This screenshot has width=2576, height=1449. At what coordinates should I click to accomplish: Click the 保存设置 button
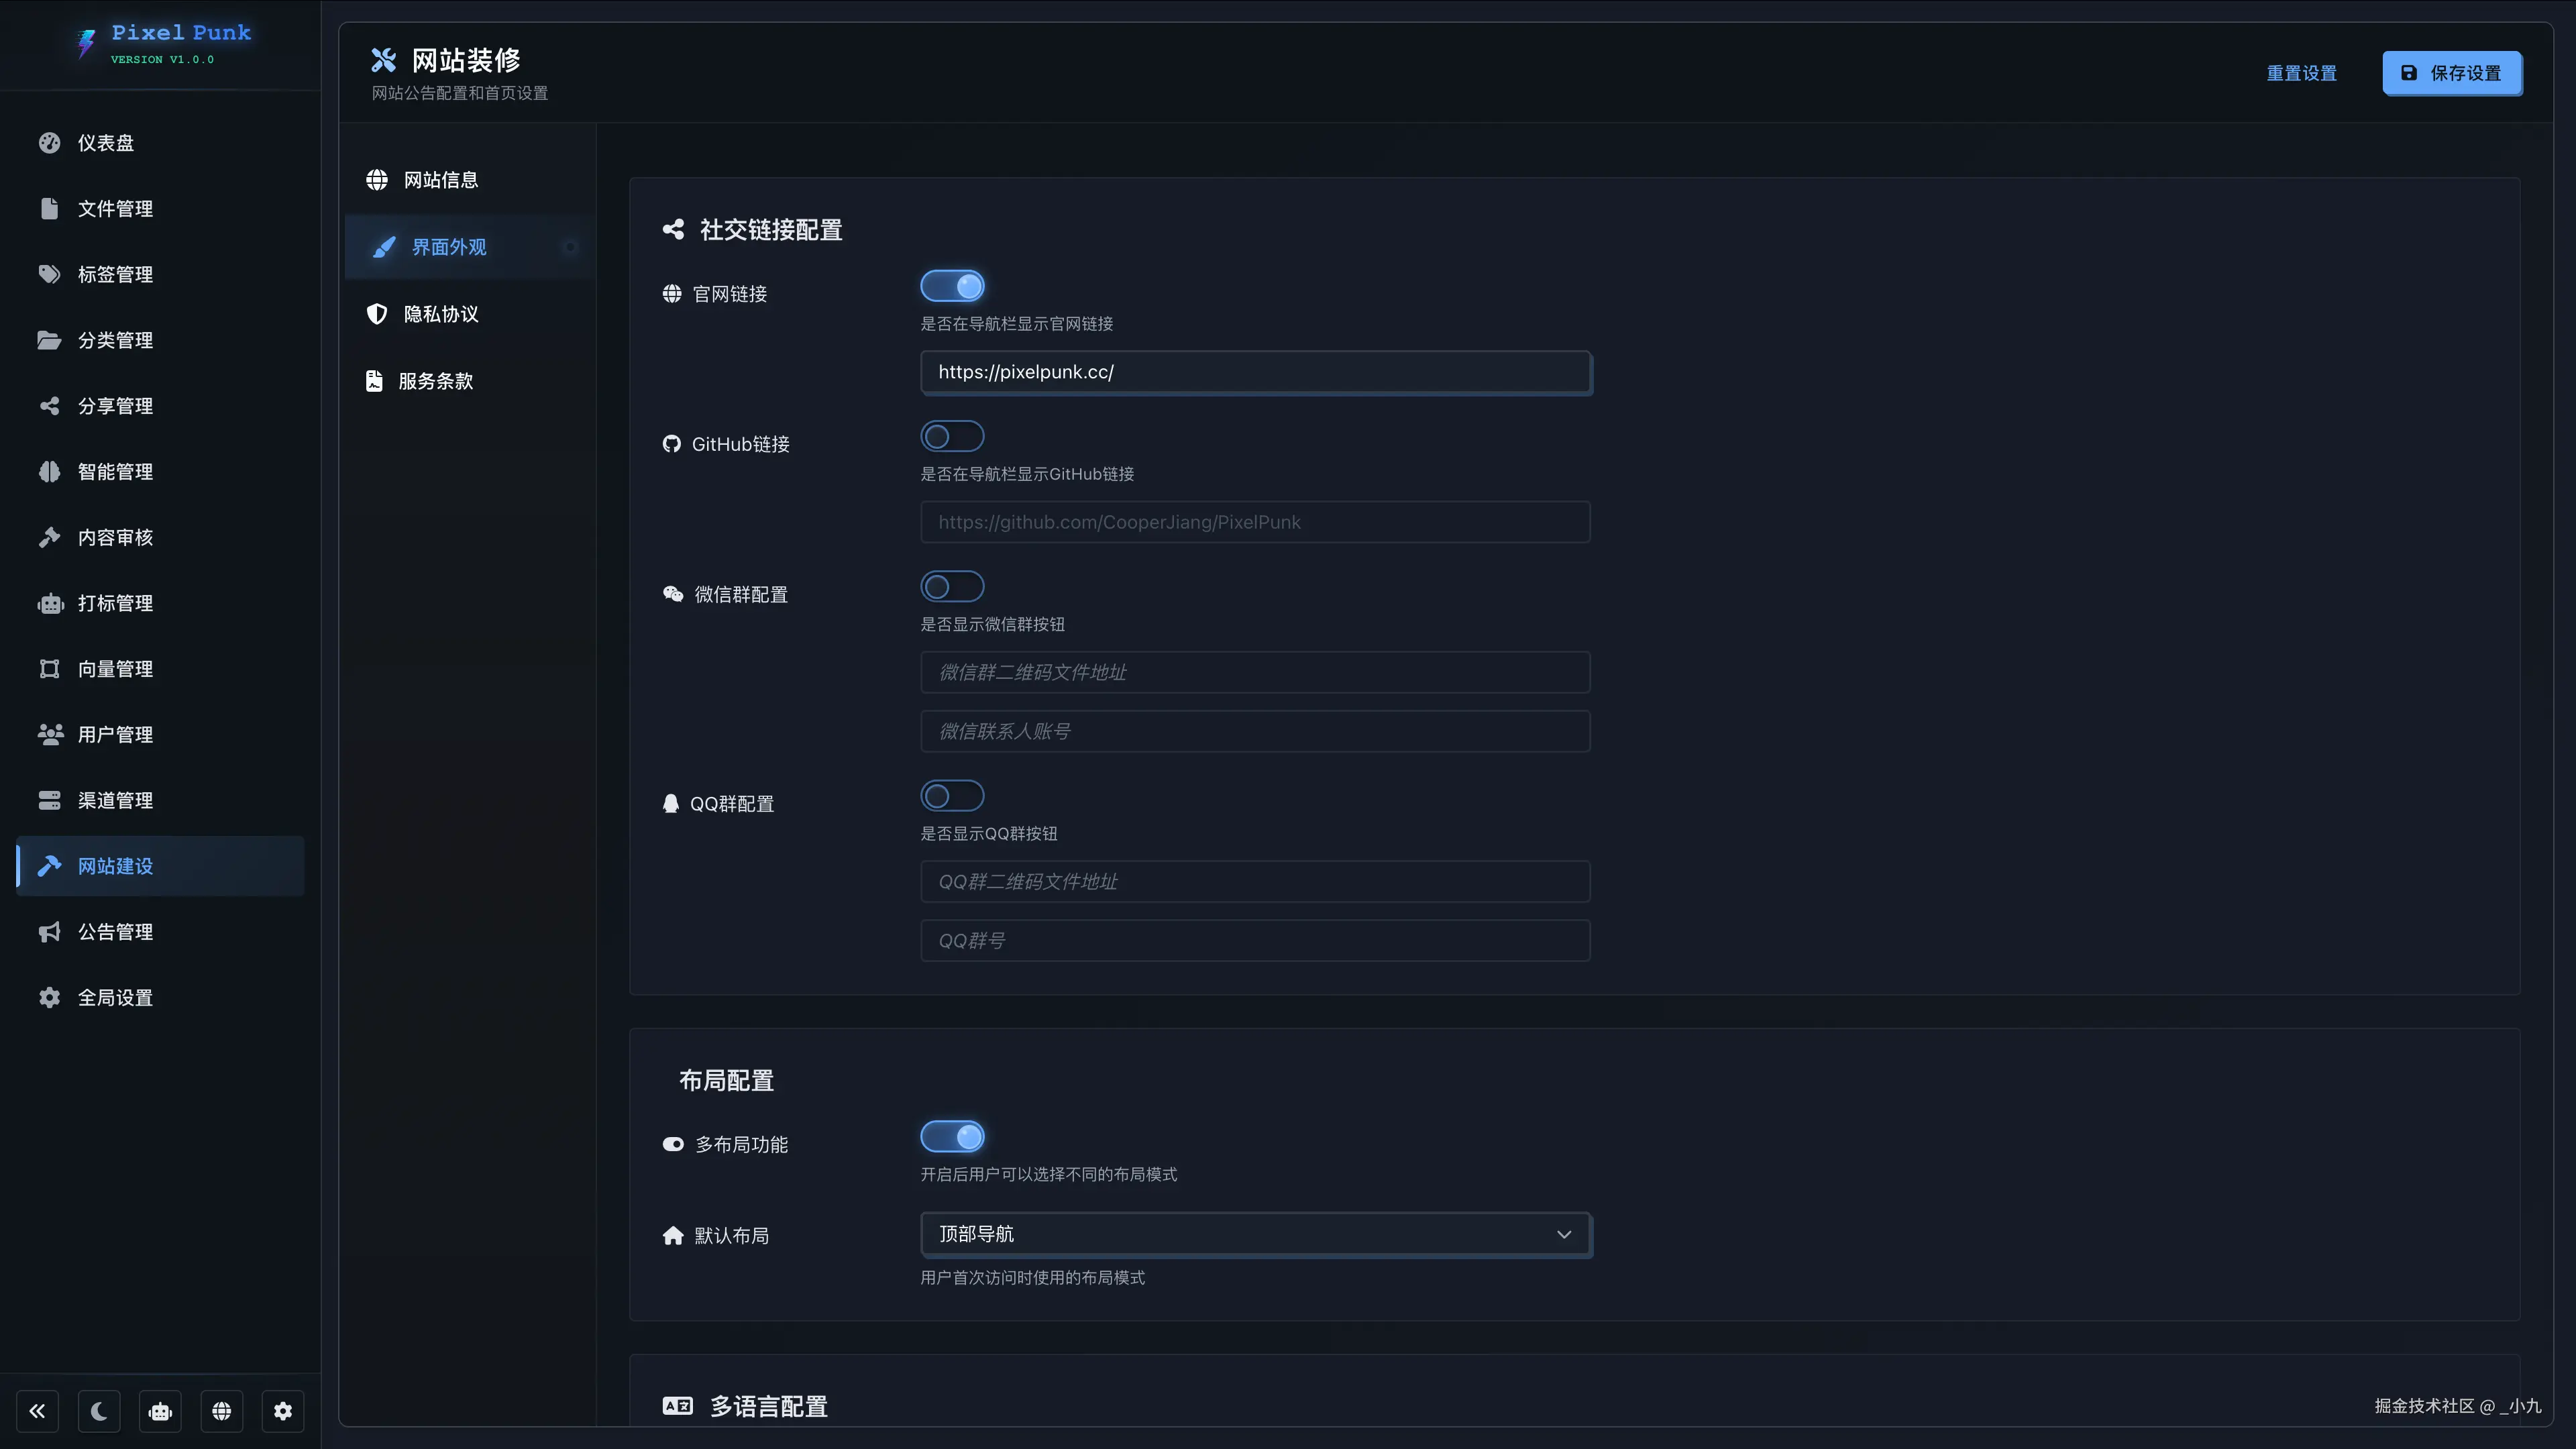coord(2452,73)
